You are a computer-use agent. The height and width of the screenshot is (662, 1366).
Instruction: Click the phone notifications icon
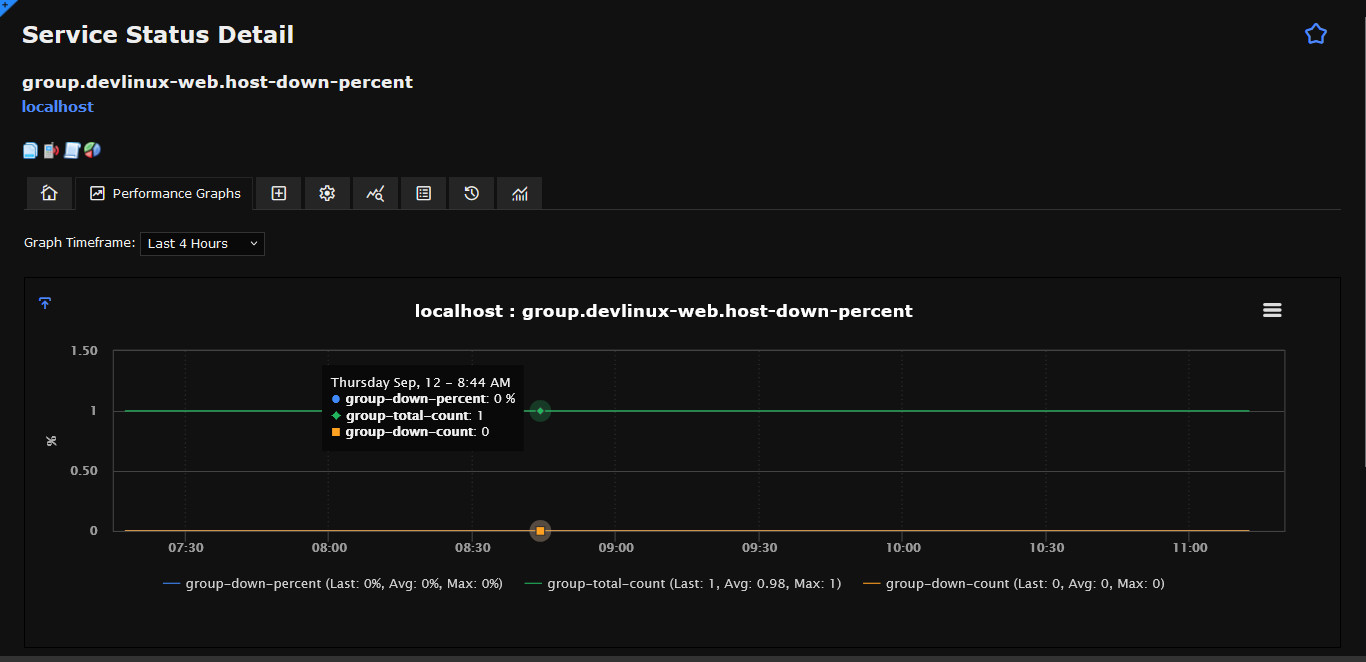pos(51,150)
